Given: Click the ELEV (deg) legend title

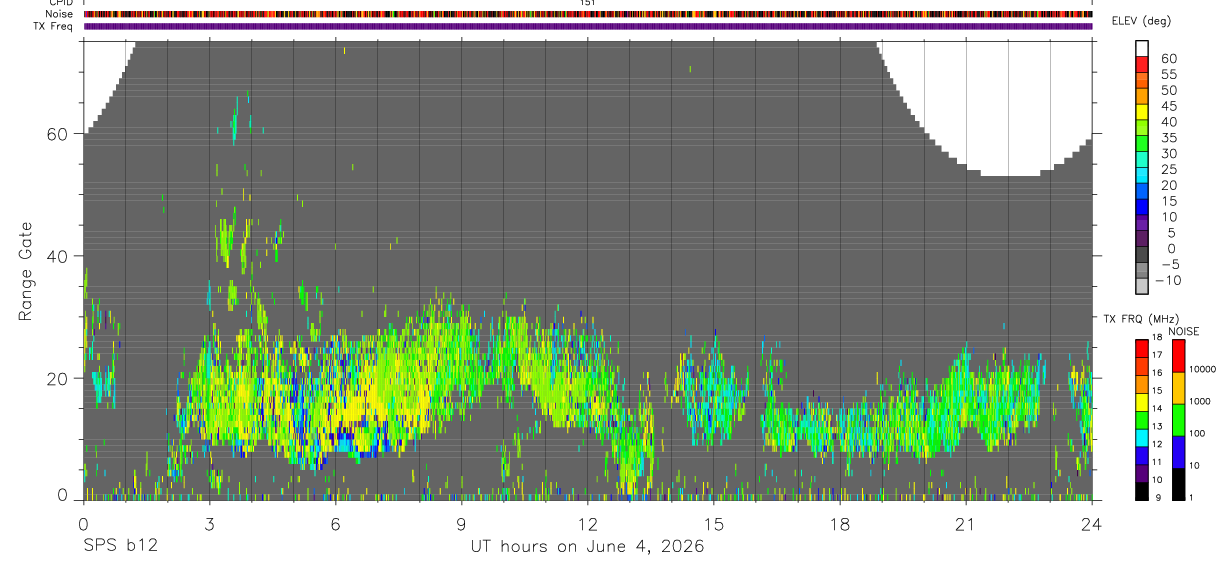Looking at the screenshot, I should coord(1142,21).
